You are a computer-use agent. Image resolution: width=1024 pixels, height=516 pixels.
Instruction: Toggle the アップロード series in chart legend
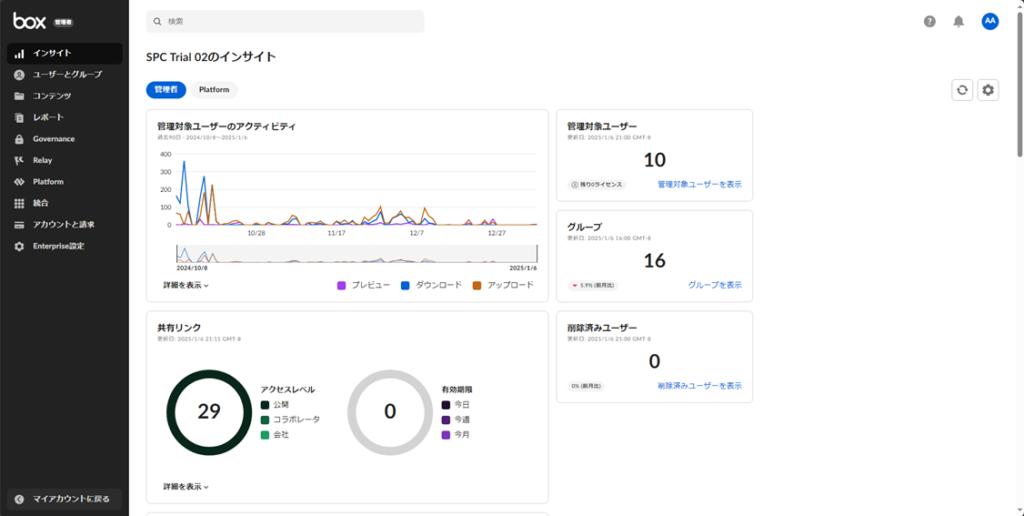pos(502,285)
